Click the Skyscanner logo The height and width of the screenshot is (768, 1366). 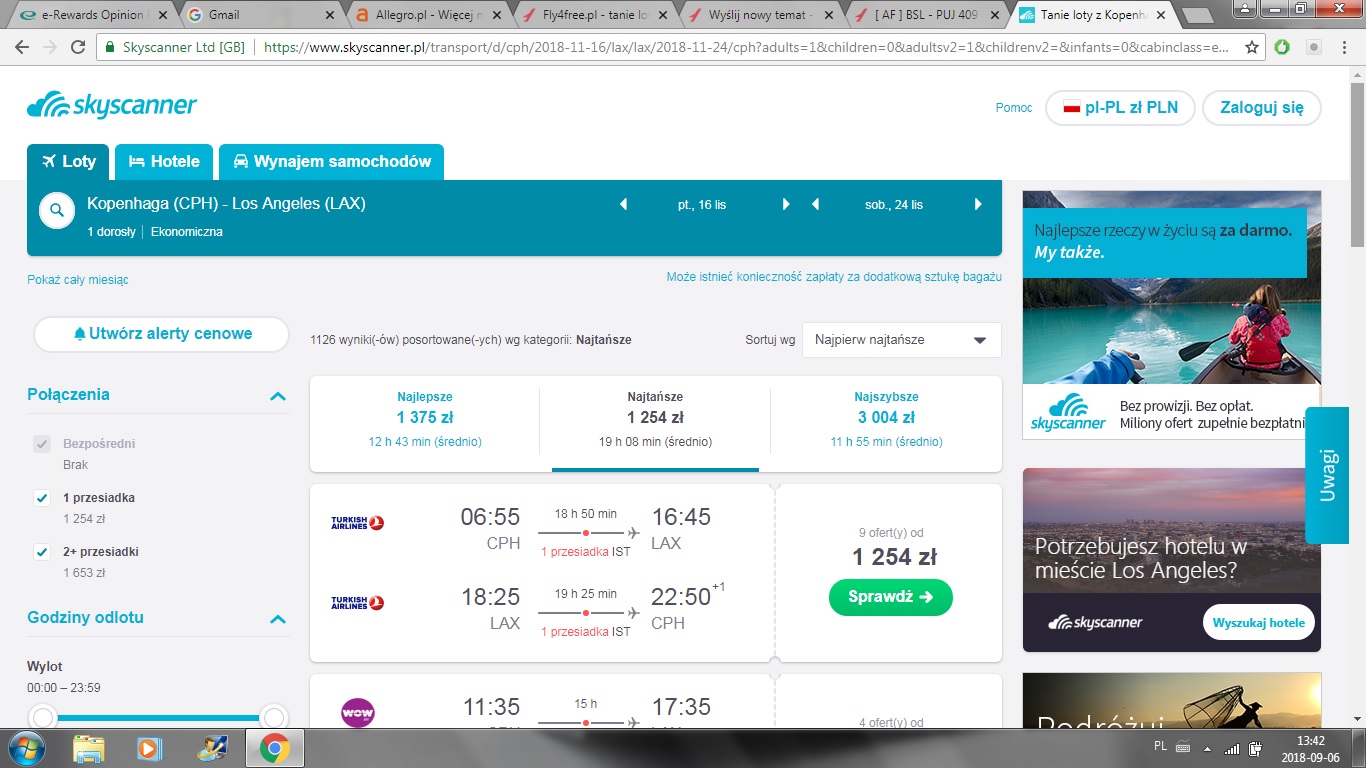[x=112, y=106]
